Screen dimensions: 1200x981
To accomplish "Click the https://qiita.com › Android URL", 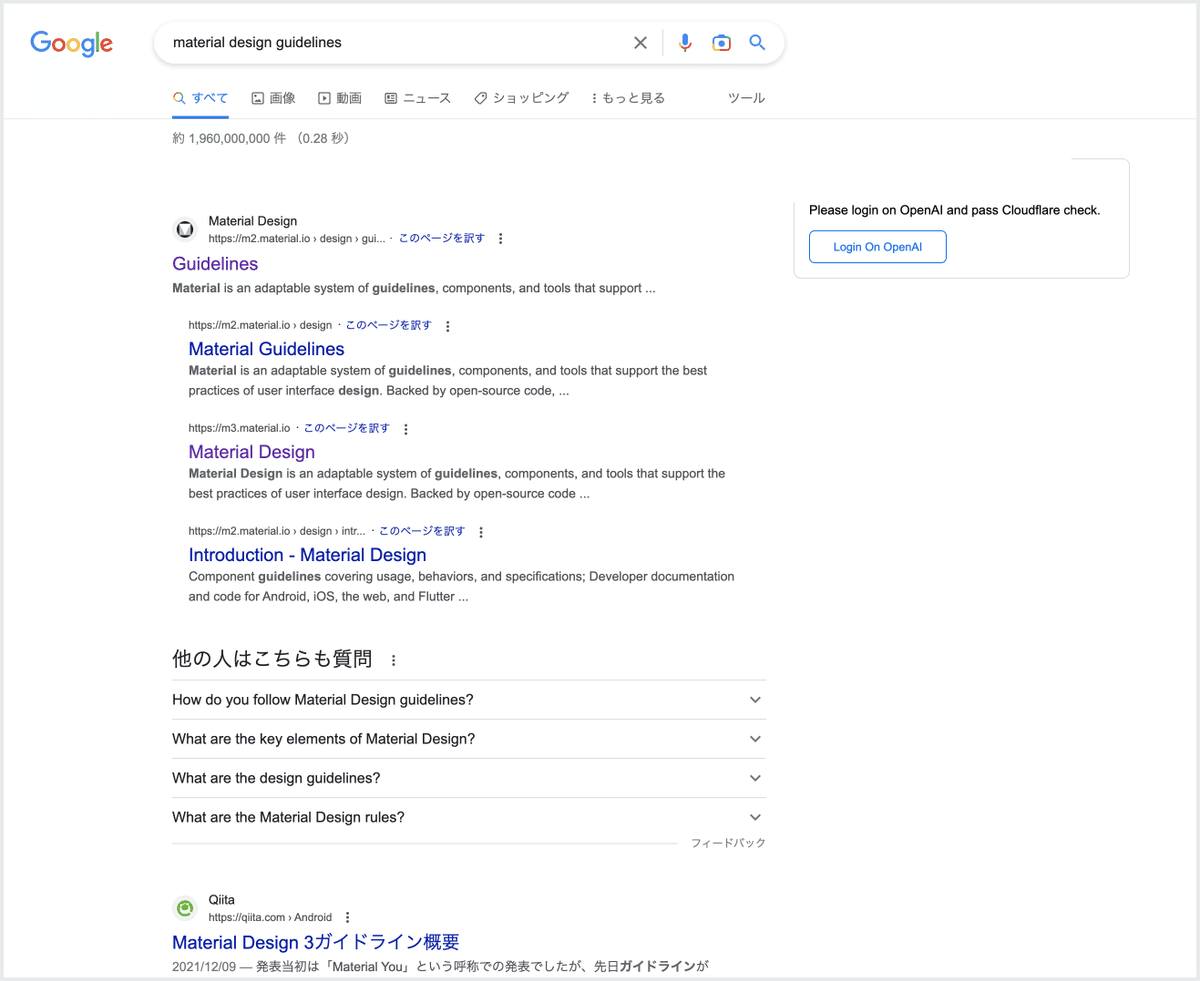I will [x=270, y=917].
